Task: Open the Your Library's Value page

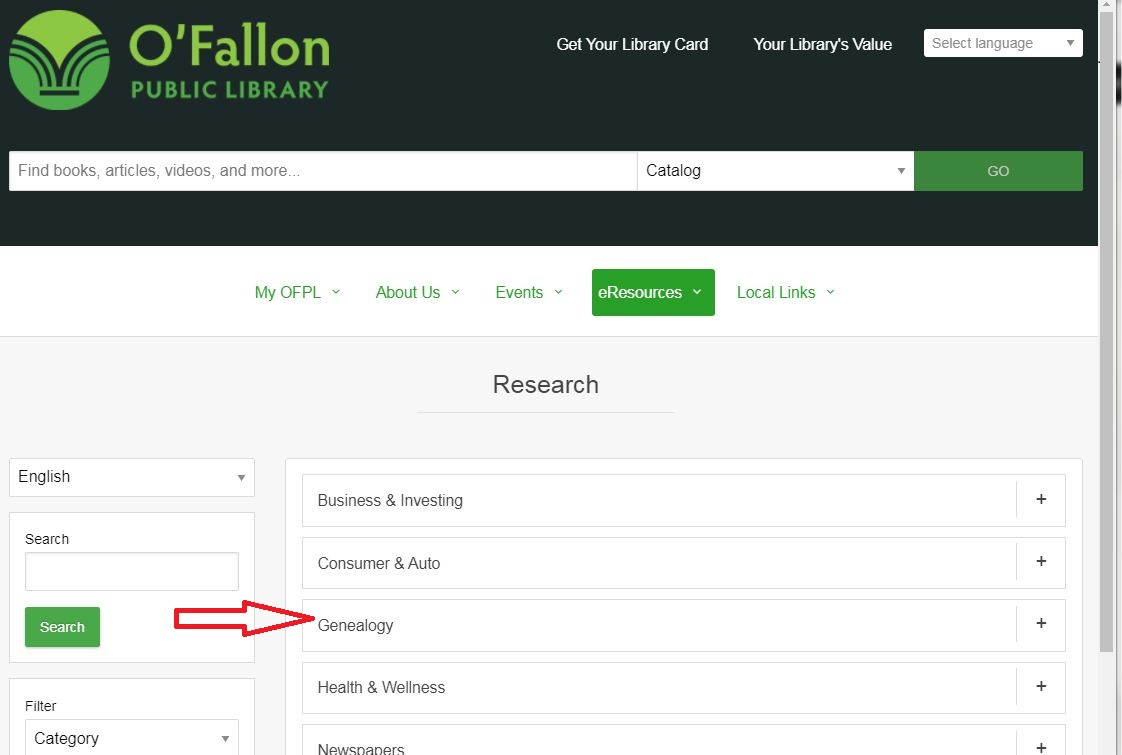Action: coord(822,44)
